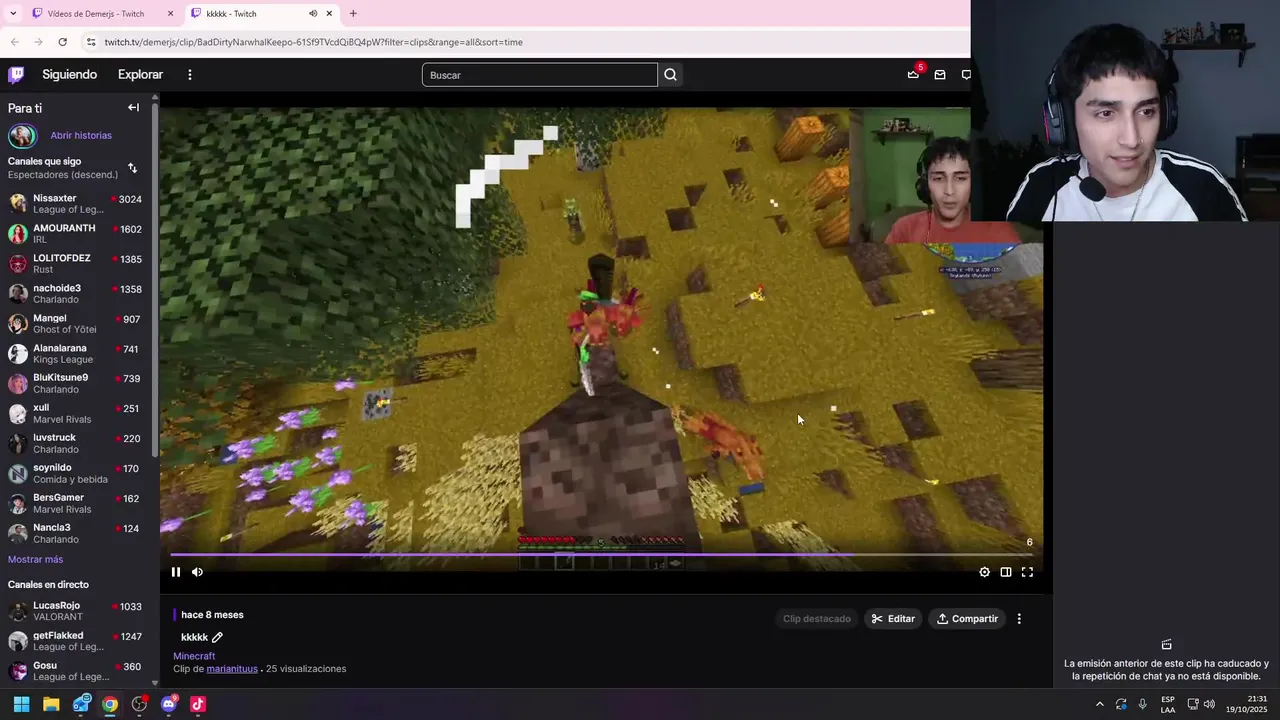
Task: Select Mangel channel playing Ghost of Yōtei
Action: click(76, 324)
